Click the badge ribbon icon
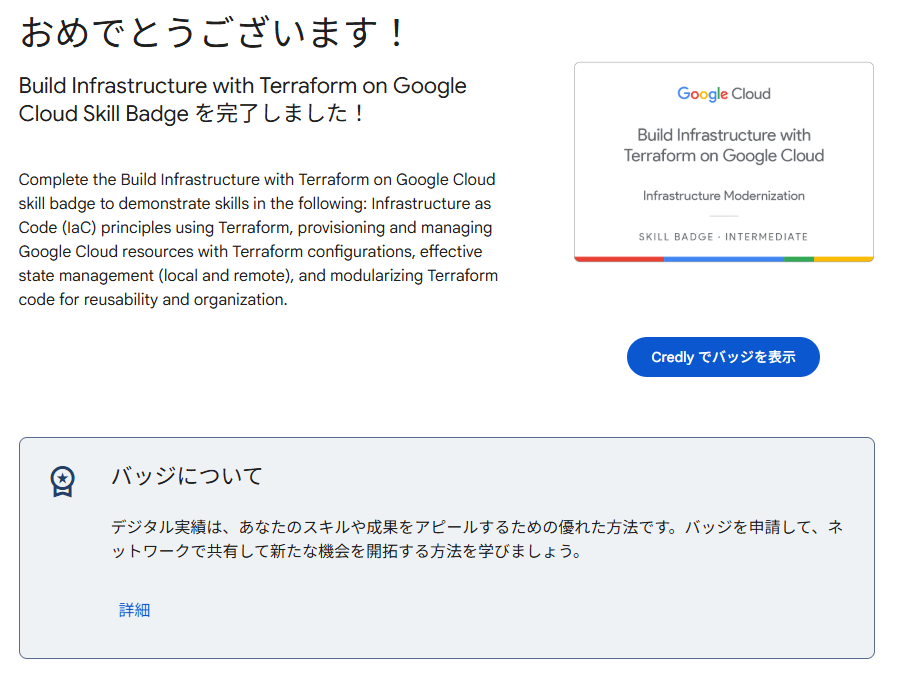897x681 pixels. tap(62, 482)
